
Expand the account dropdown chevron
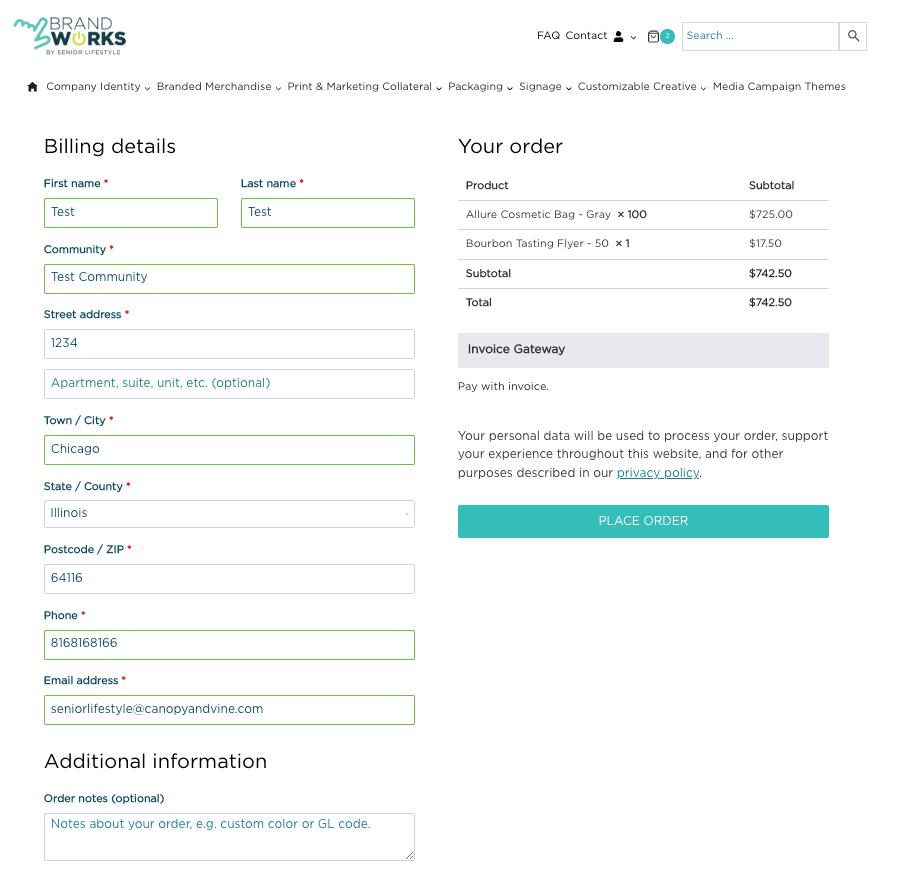[633, 38]
